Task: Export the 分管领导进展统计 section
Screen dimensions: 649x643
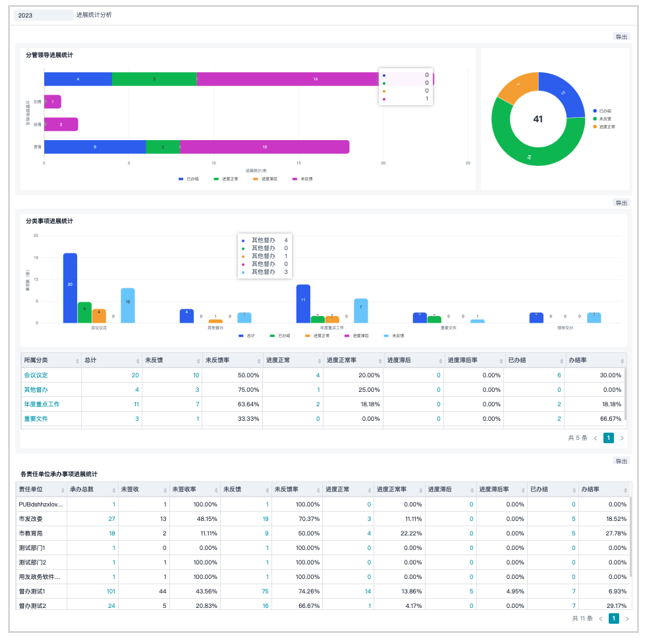Action: pos(621,37)
